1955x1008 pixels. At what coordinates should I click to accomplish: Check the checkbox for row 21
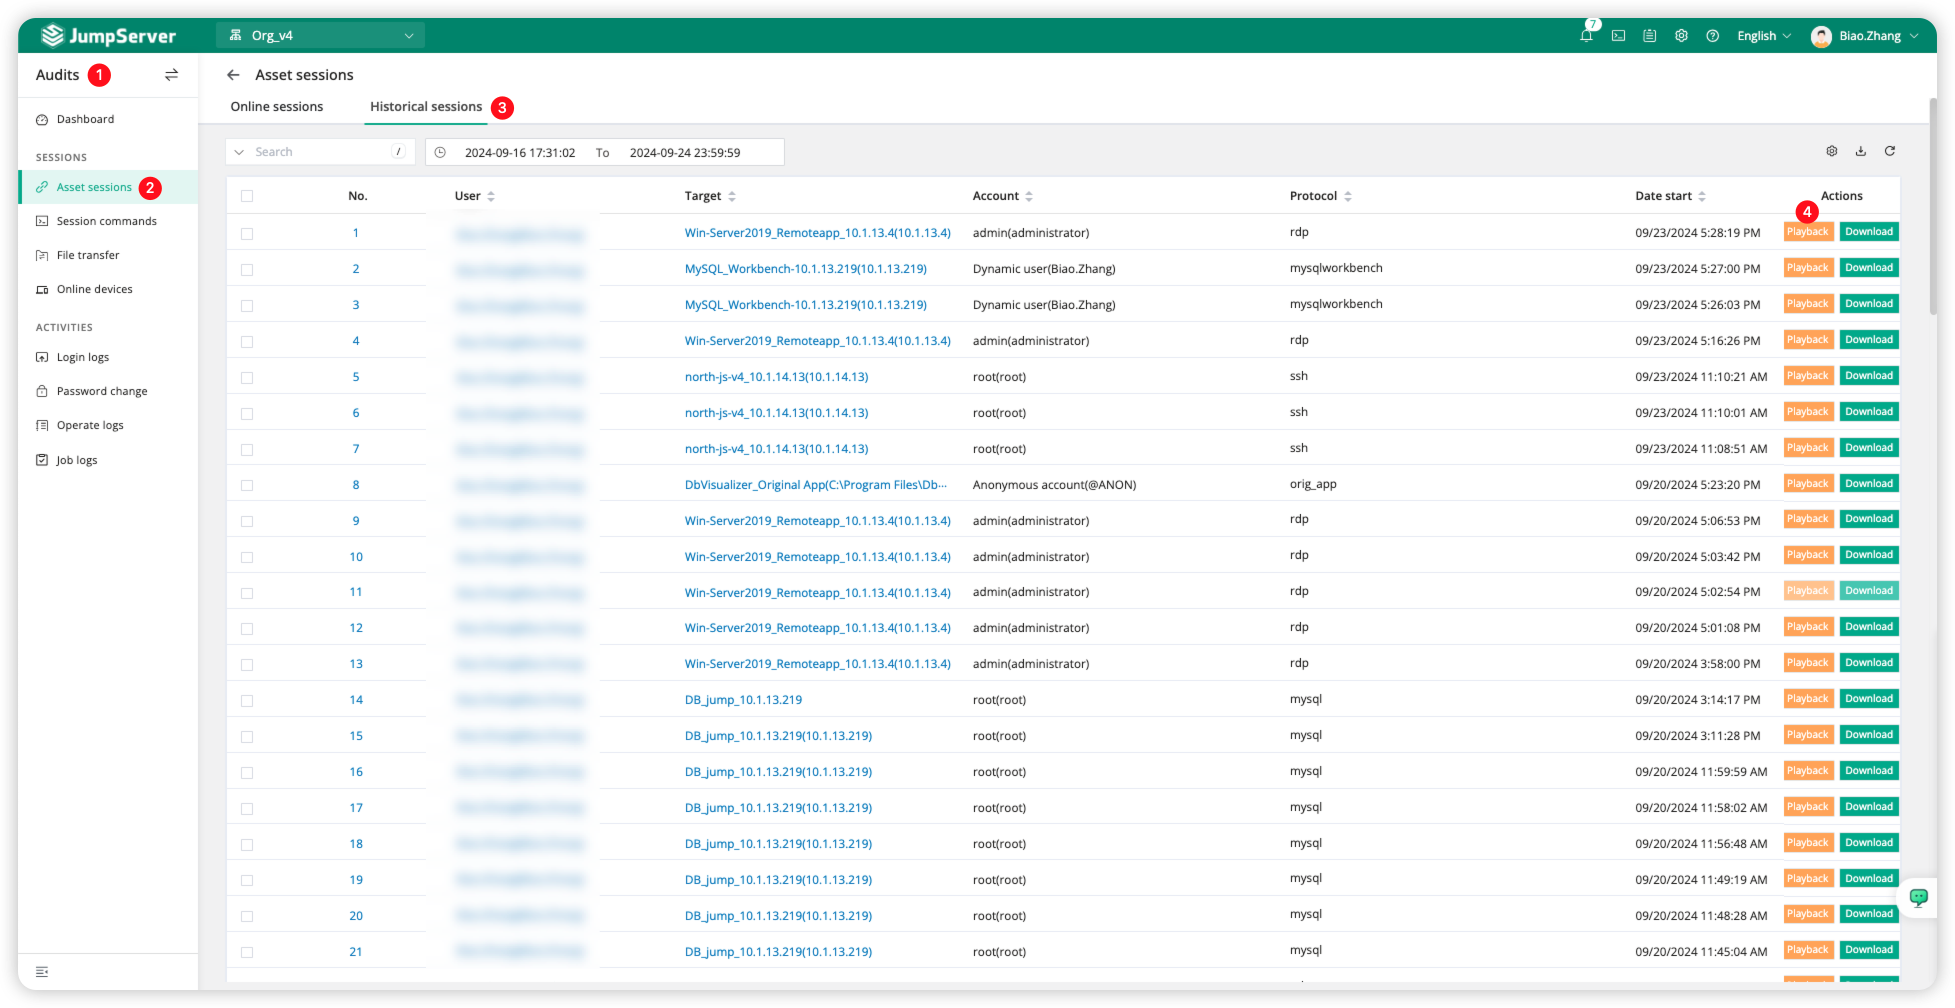247,952
